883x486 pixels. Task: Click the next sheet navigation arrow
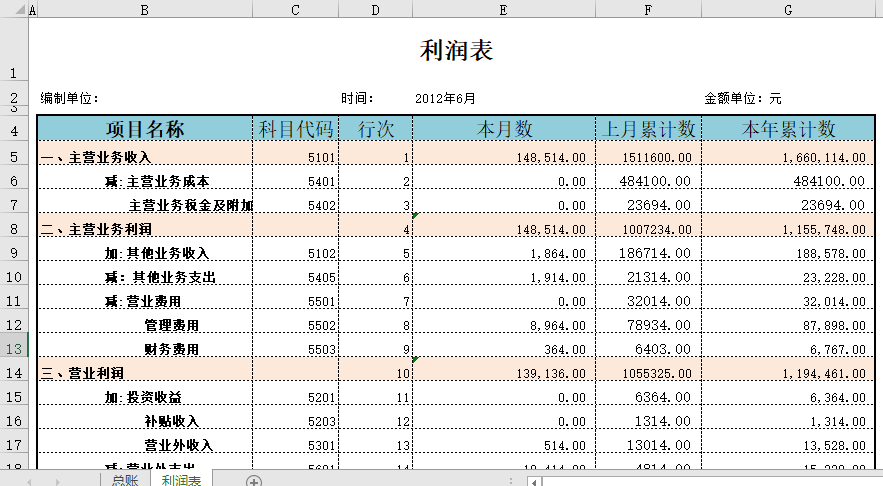[56, 481]
